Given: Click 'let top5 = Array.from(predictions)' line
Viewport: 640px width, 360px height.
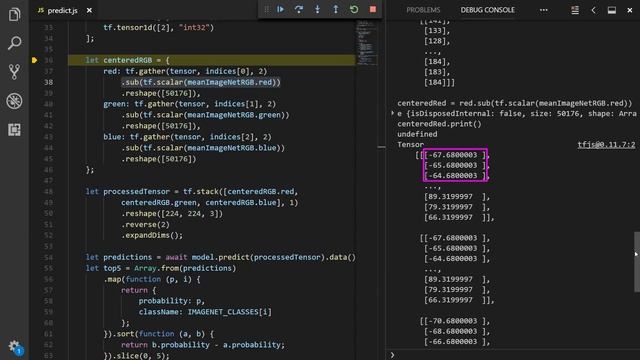Looking at the screenshot, I should [x=161, y=268].
